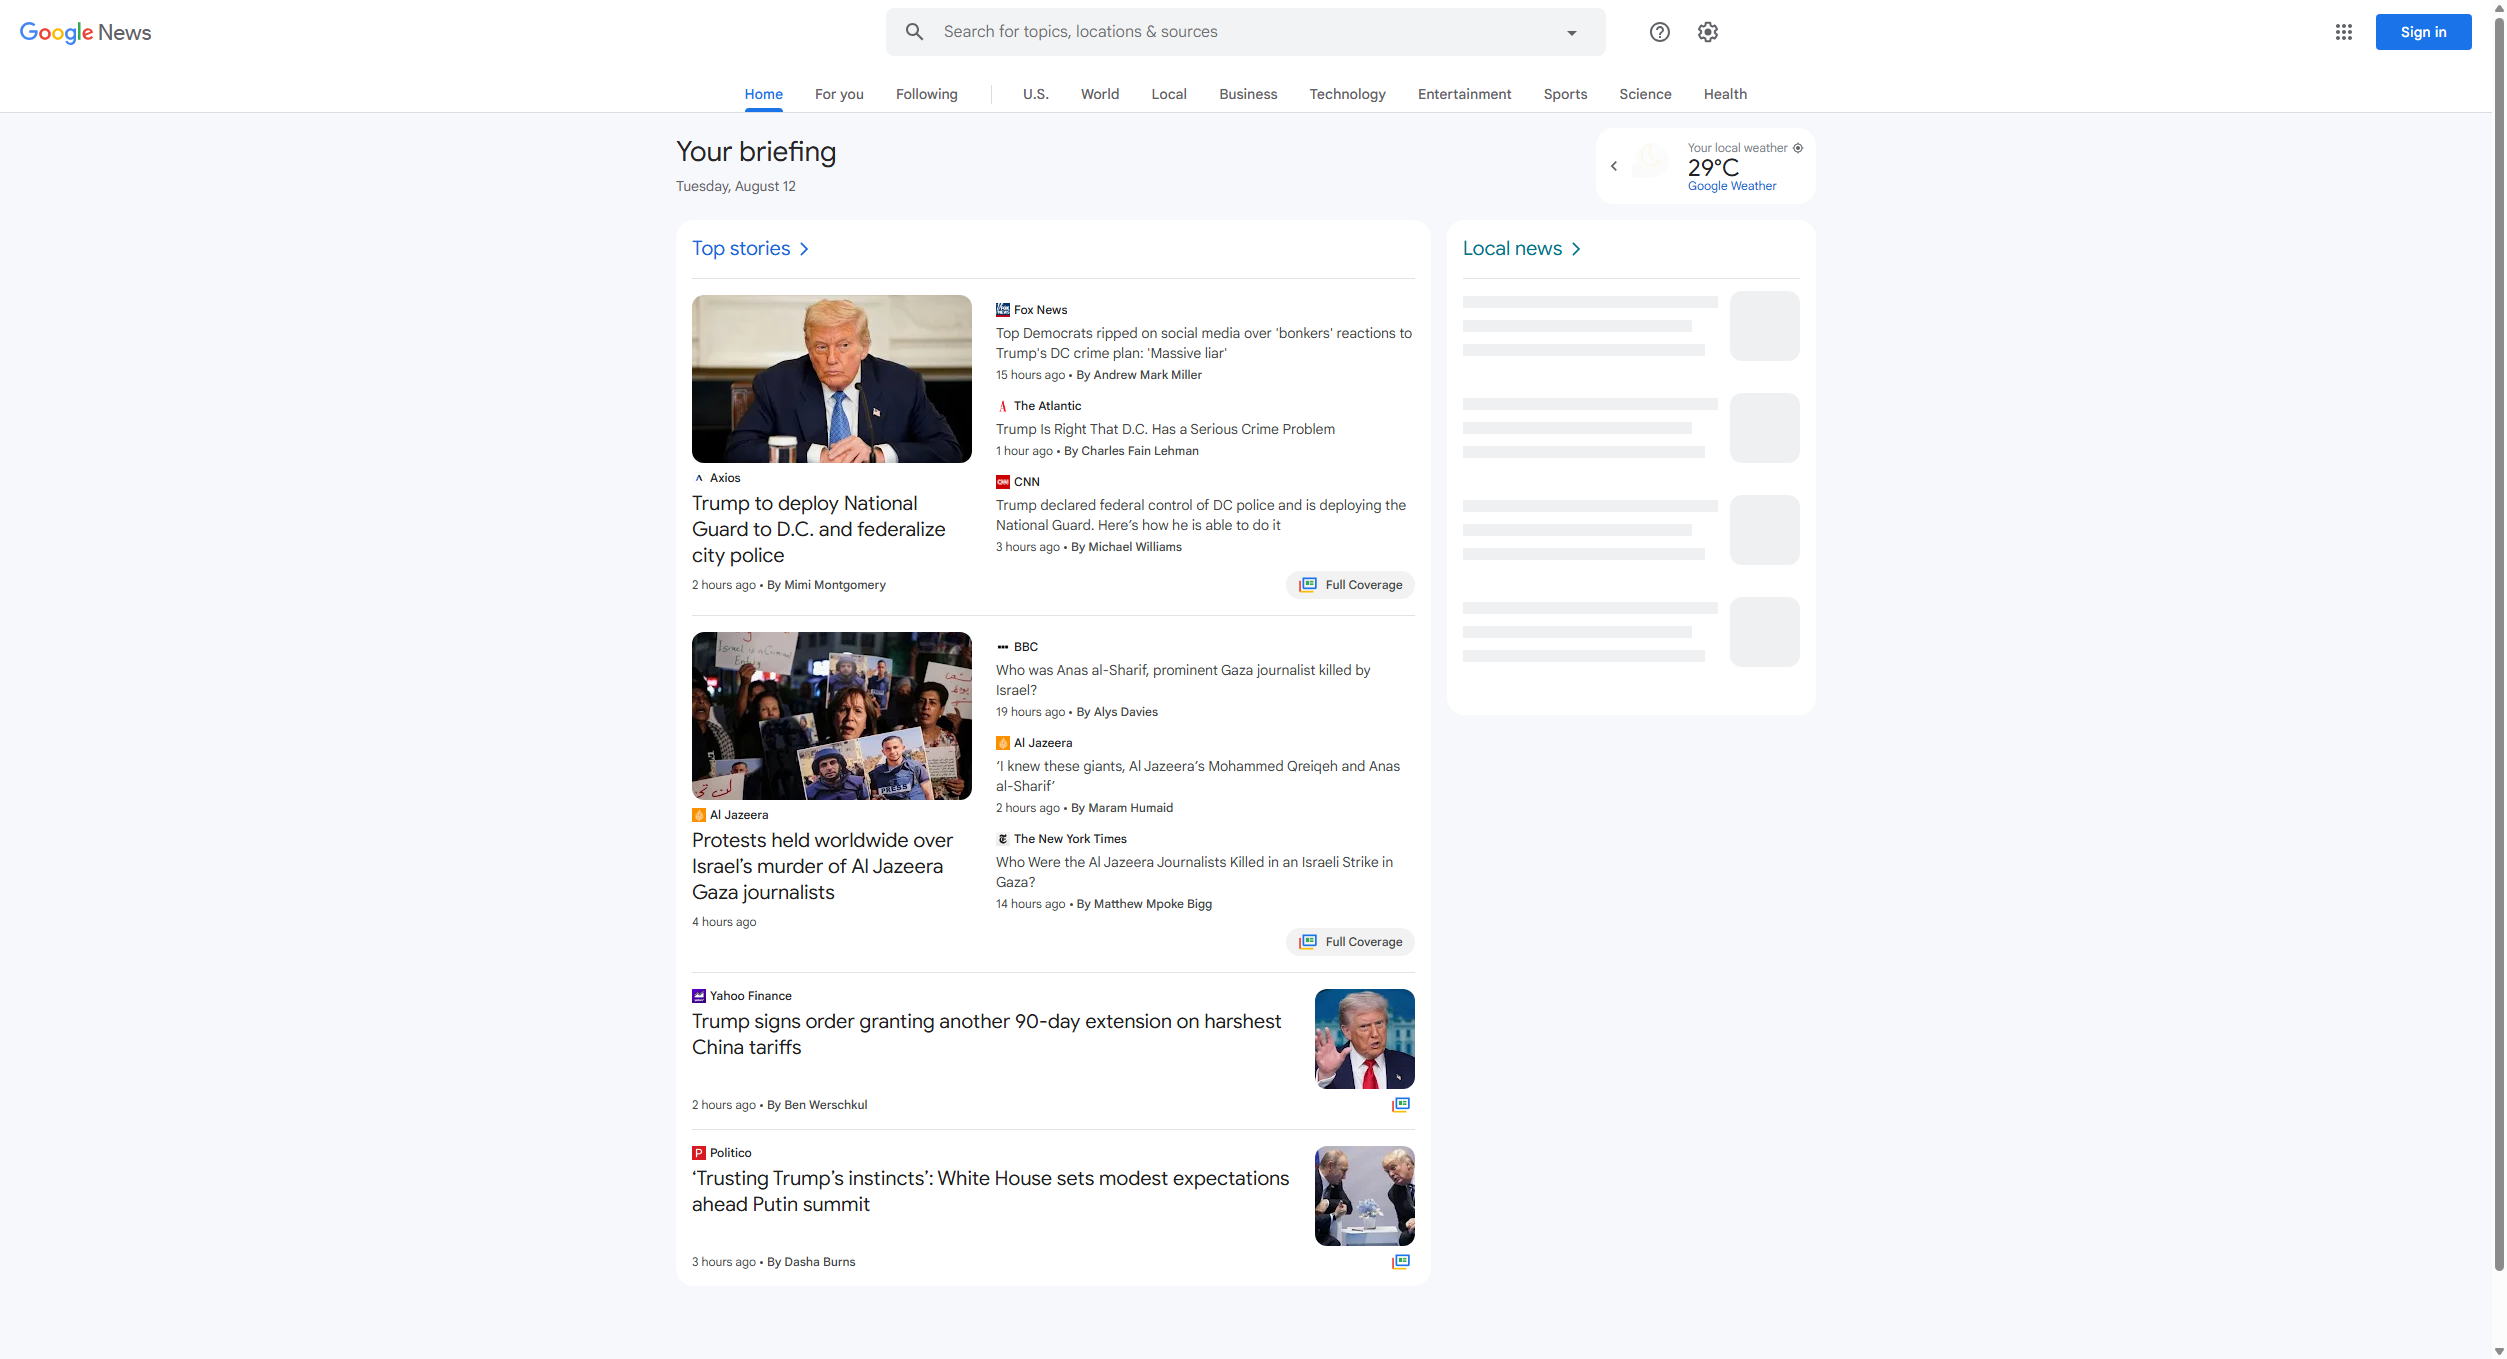Click 'Tuesday, August 12' date text
Viewport: 2507px width, 1359px height.
[x=735, y=186]
